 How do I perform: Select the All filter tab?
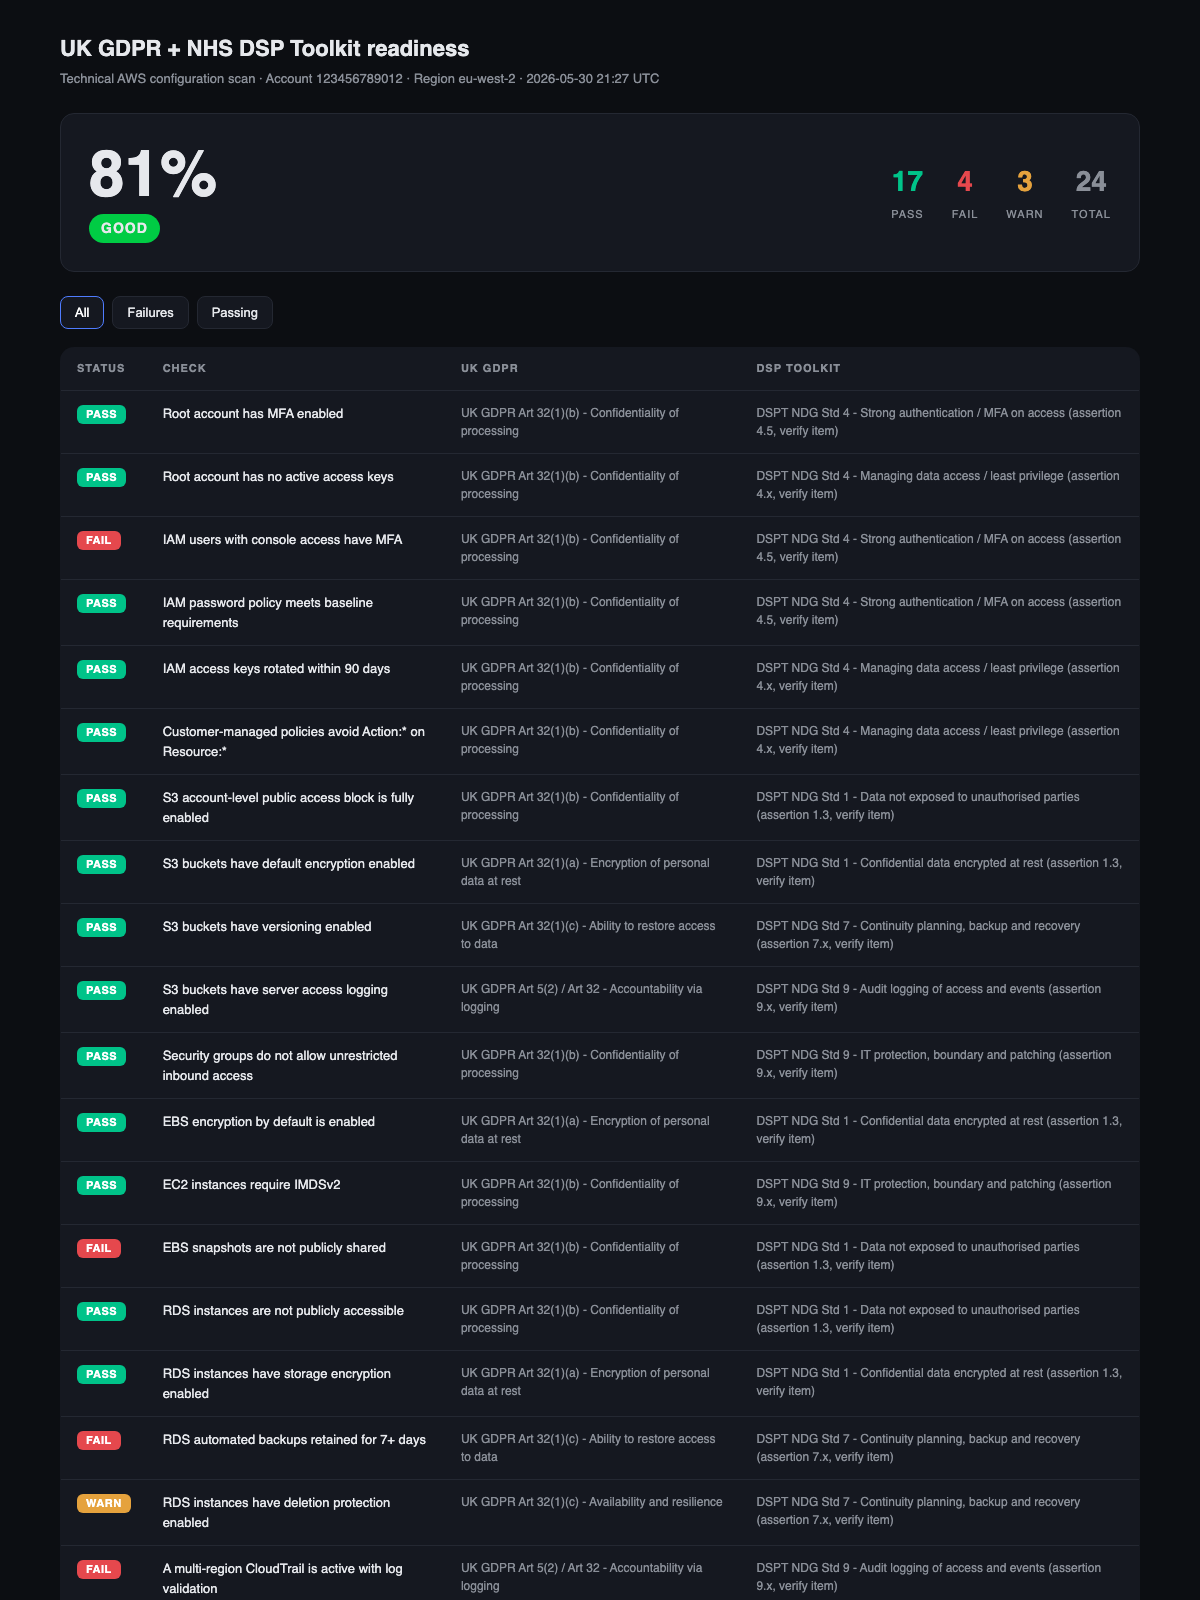click(82, 312)
